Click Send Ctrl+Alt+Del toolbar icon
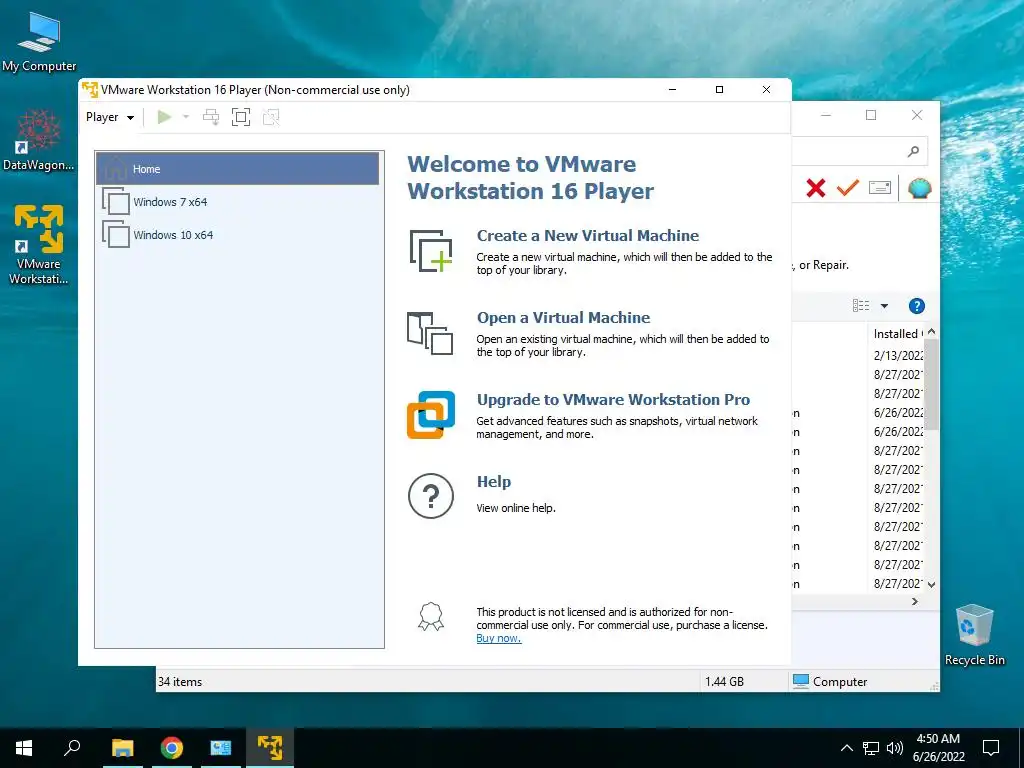The height and width of the screenshot is (768, 1024). point(211,117)
